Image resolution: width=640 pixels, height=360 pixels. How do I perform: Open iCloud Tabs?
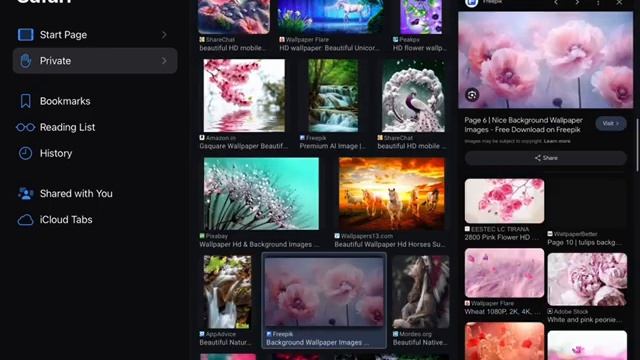(66, 220)
